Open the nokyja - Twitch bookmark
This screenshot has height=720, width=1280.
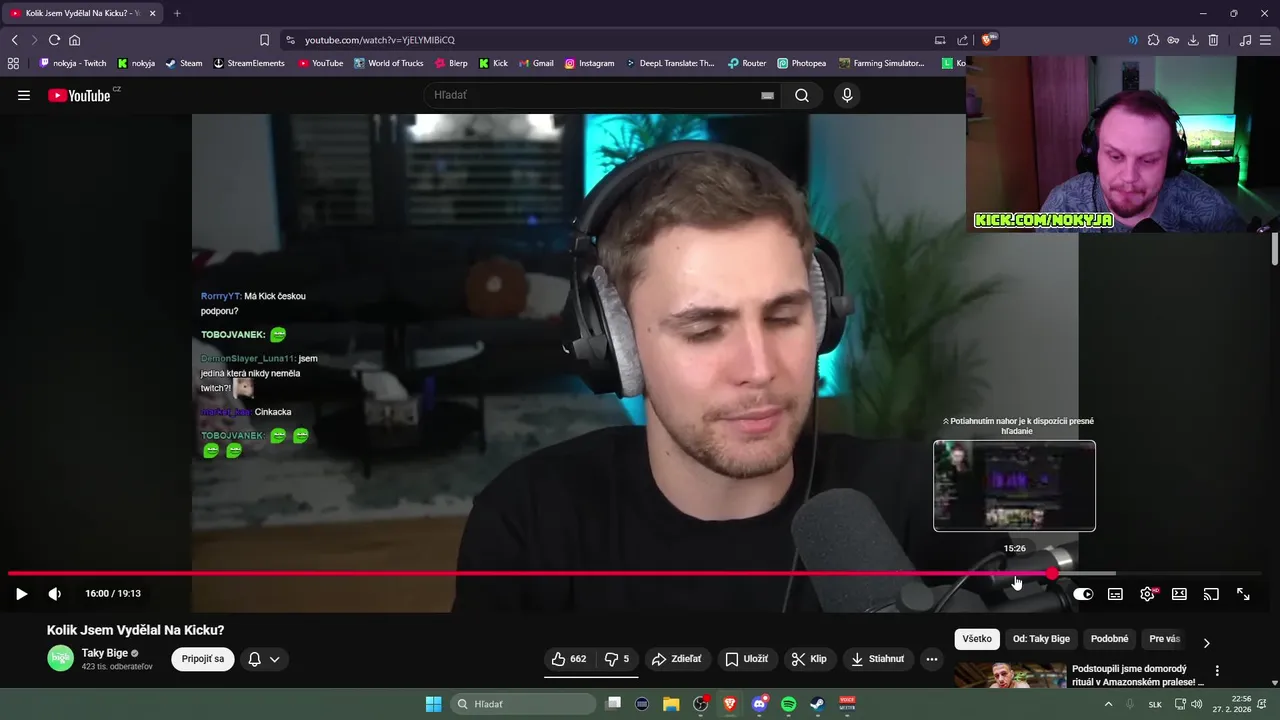[x=73, y=63]
